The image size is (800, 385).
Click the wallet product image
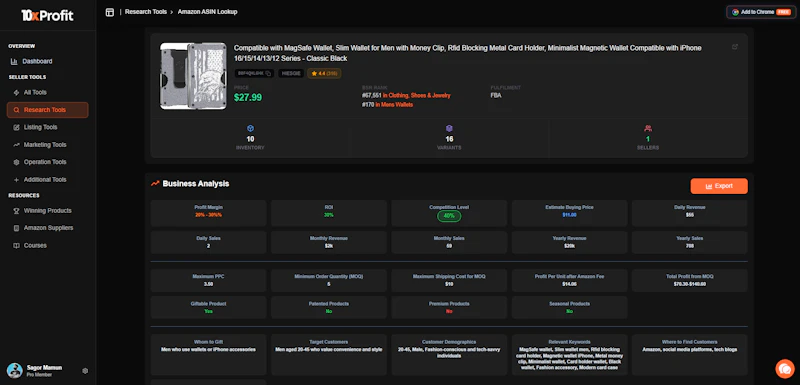coord(193,75)
